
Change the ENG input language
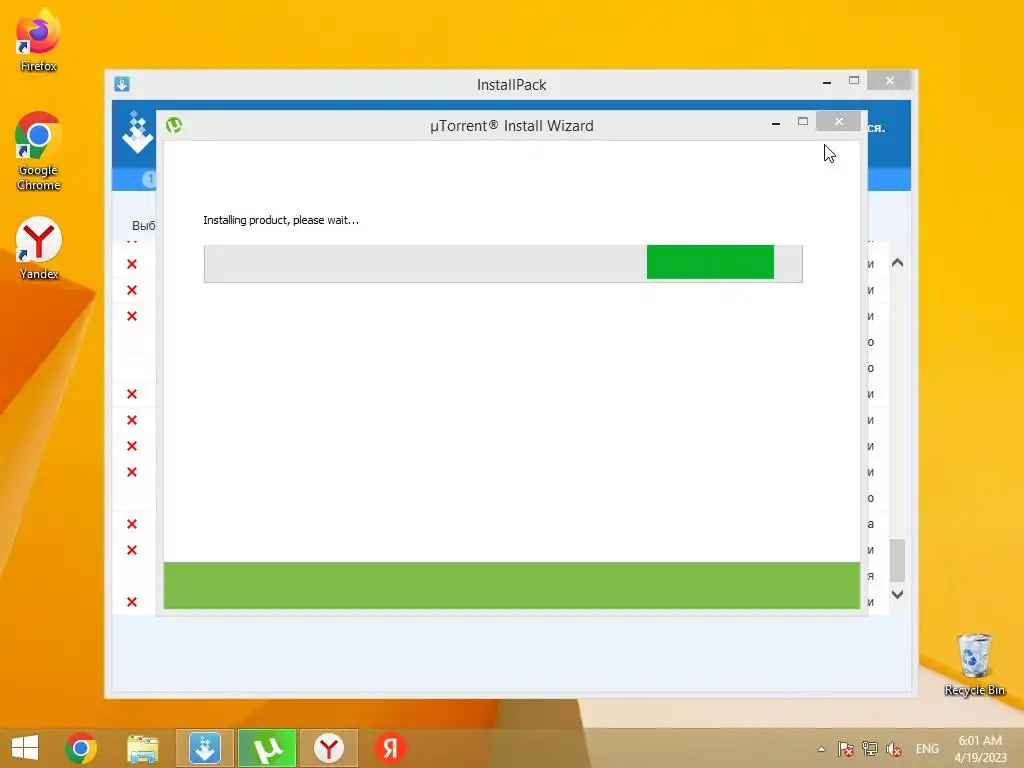click(927, 749)
